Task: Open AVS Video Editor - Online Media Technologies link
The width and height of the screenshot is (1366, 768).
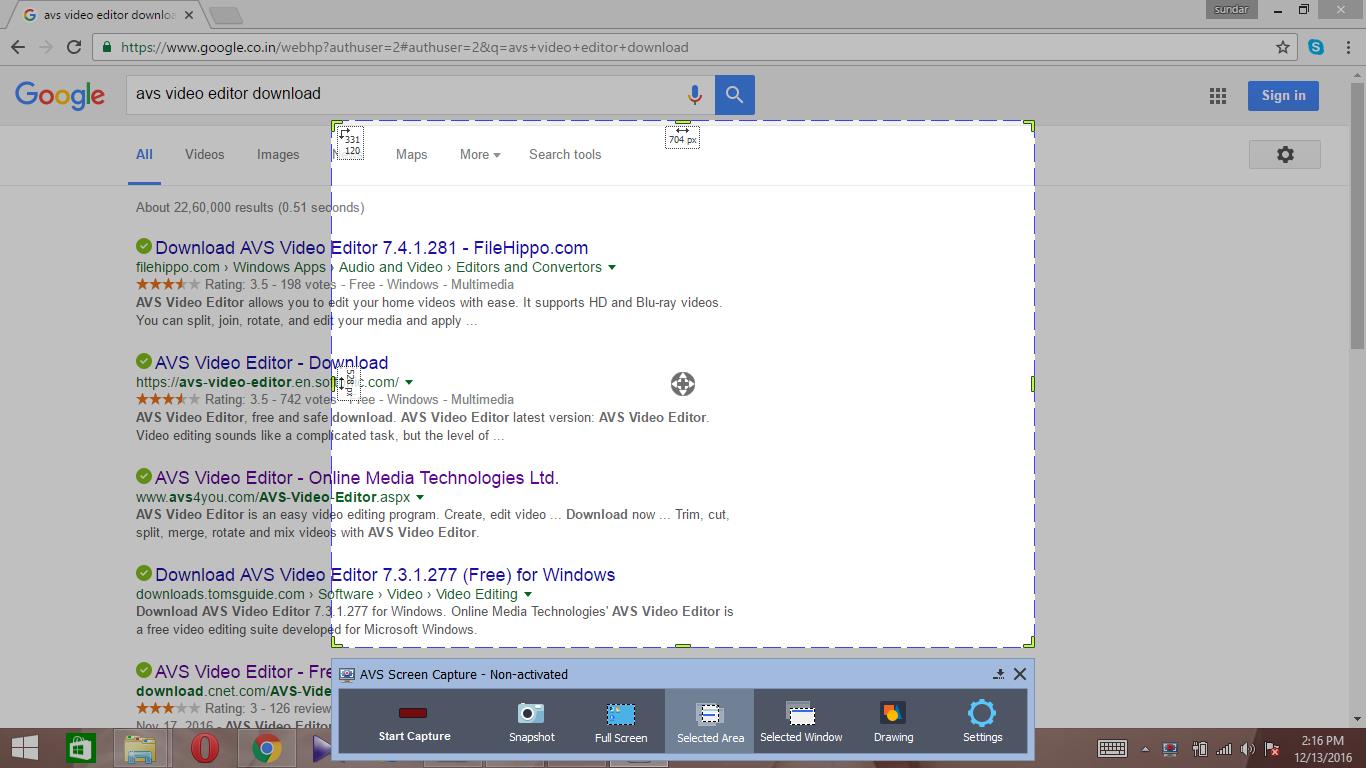Action: (356, 478)
